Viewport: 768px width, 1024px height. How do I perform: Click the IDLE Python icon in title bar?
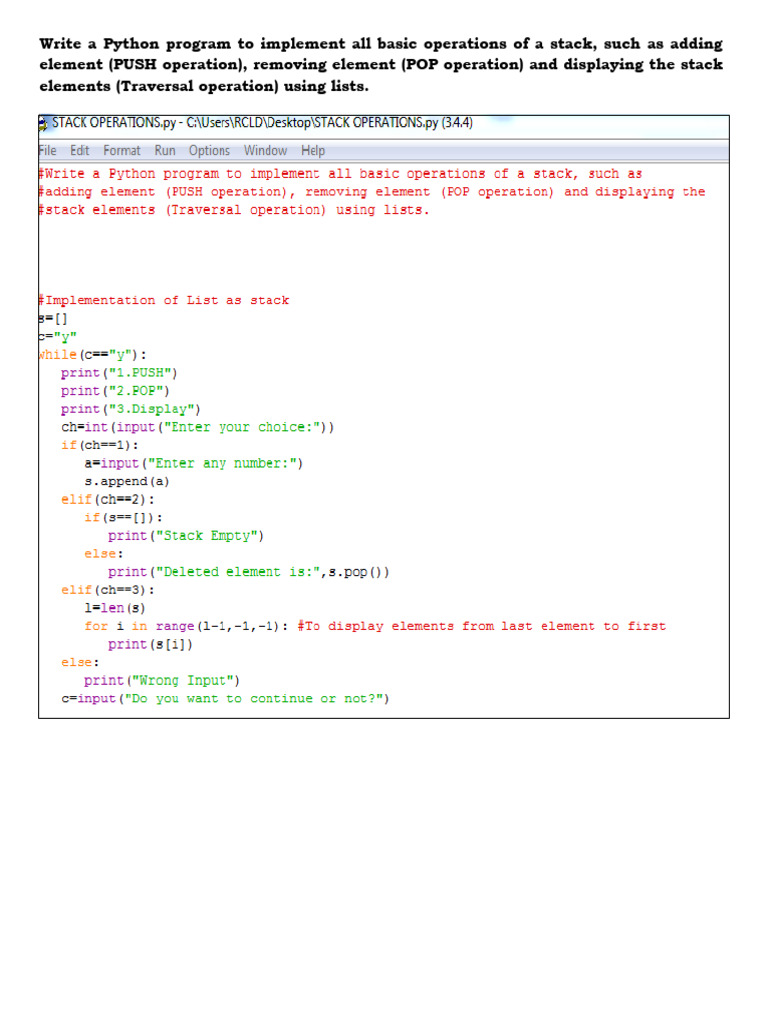44,123
